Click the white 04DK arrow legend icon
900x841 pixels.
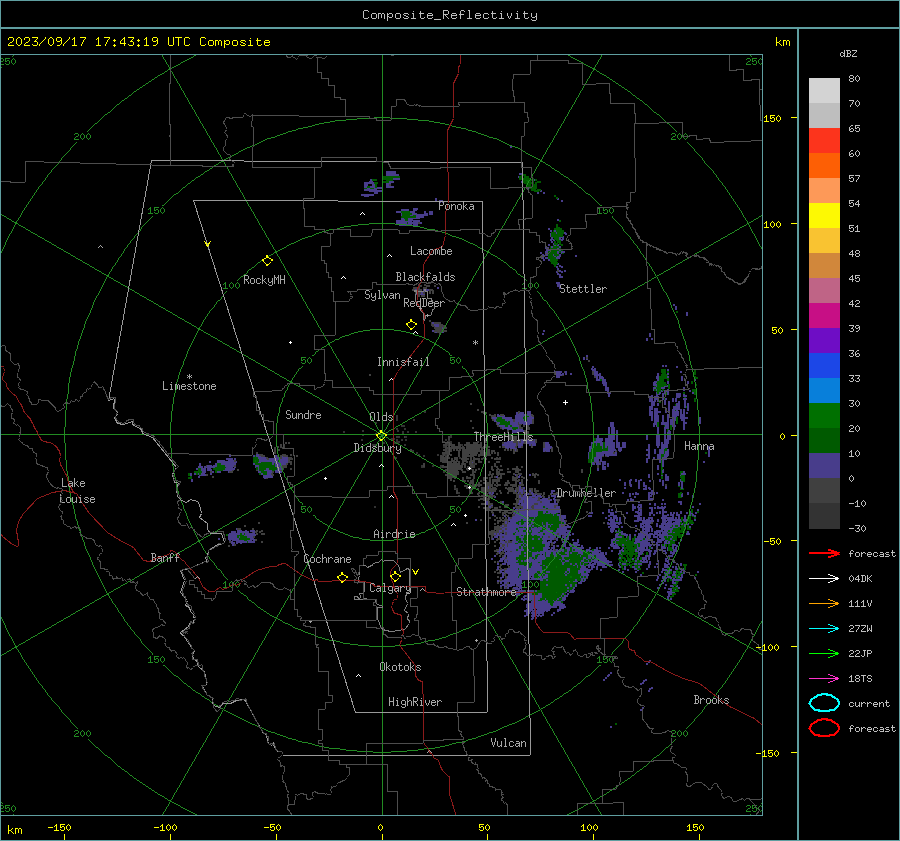(824, 578)
